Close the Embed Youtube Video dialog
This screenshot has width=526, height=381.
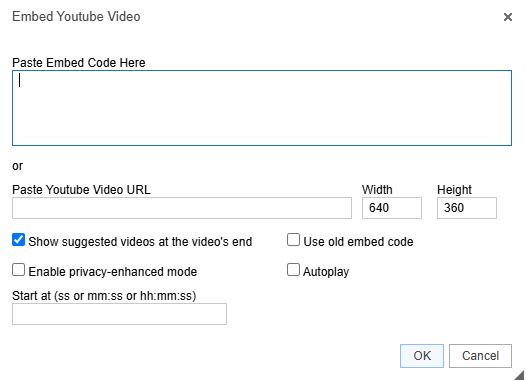pos(508,17)
